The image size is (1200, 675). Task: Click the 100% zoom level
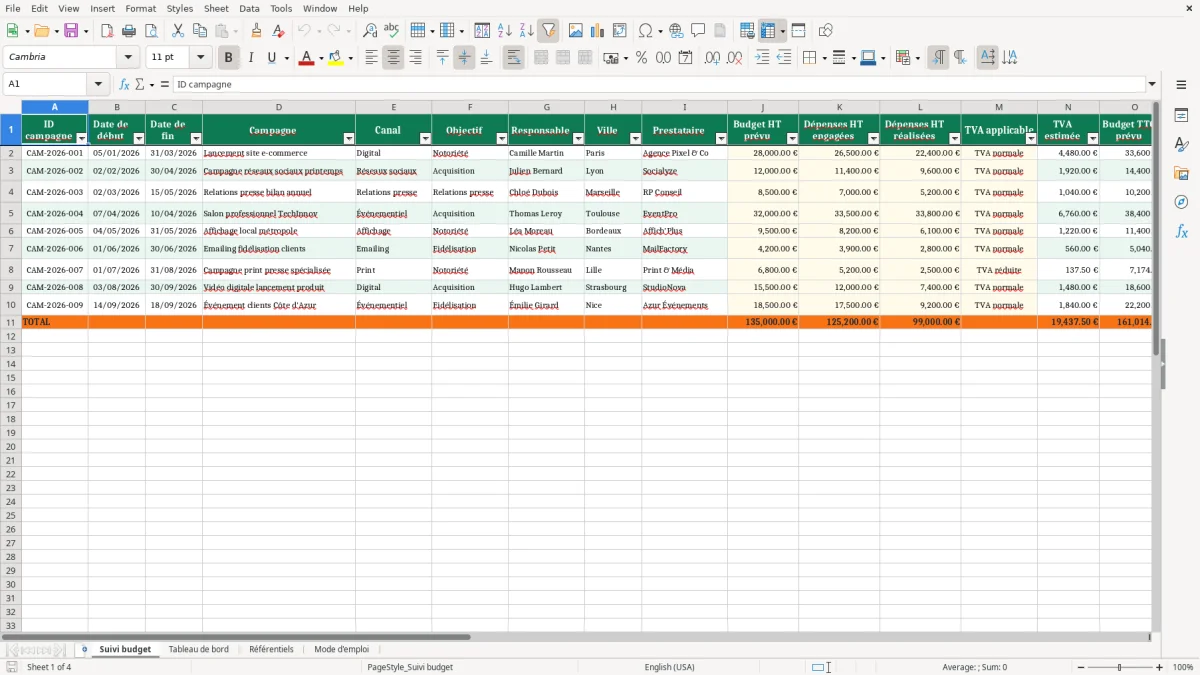click(x=1183, y=667)
